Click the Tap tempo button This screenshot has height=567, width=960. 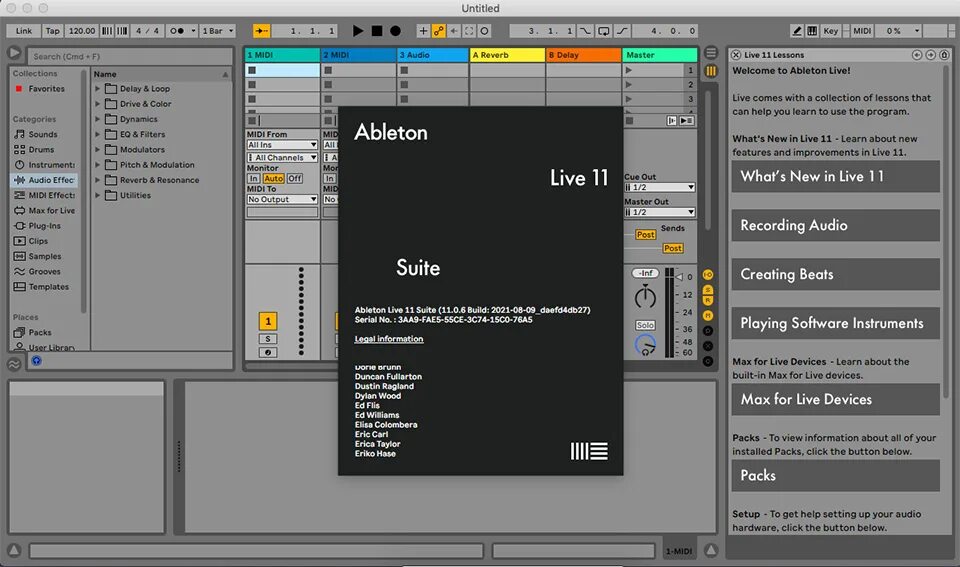pyautogui.click(x=53, y=31)
